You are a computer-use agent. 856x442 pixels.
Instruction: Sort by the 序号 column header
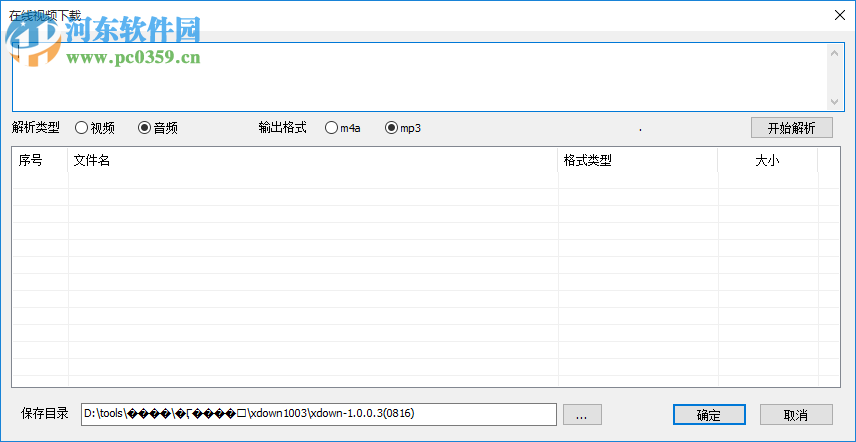click(x=40, y=160)
